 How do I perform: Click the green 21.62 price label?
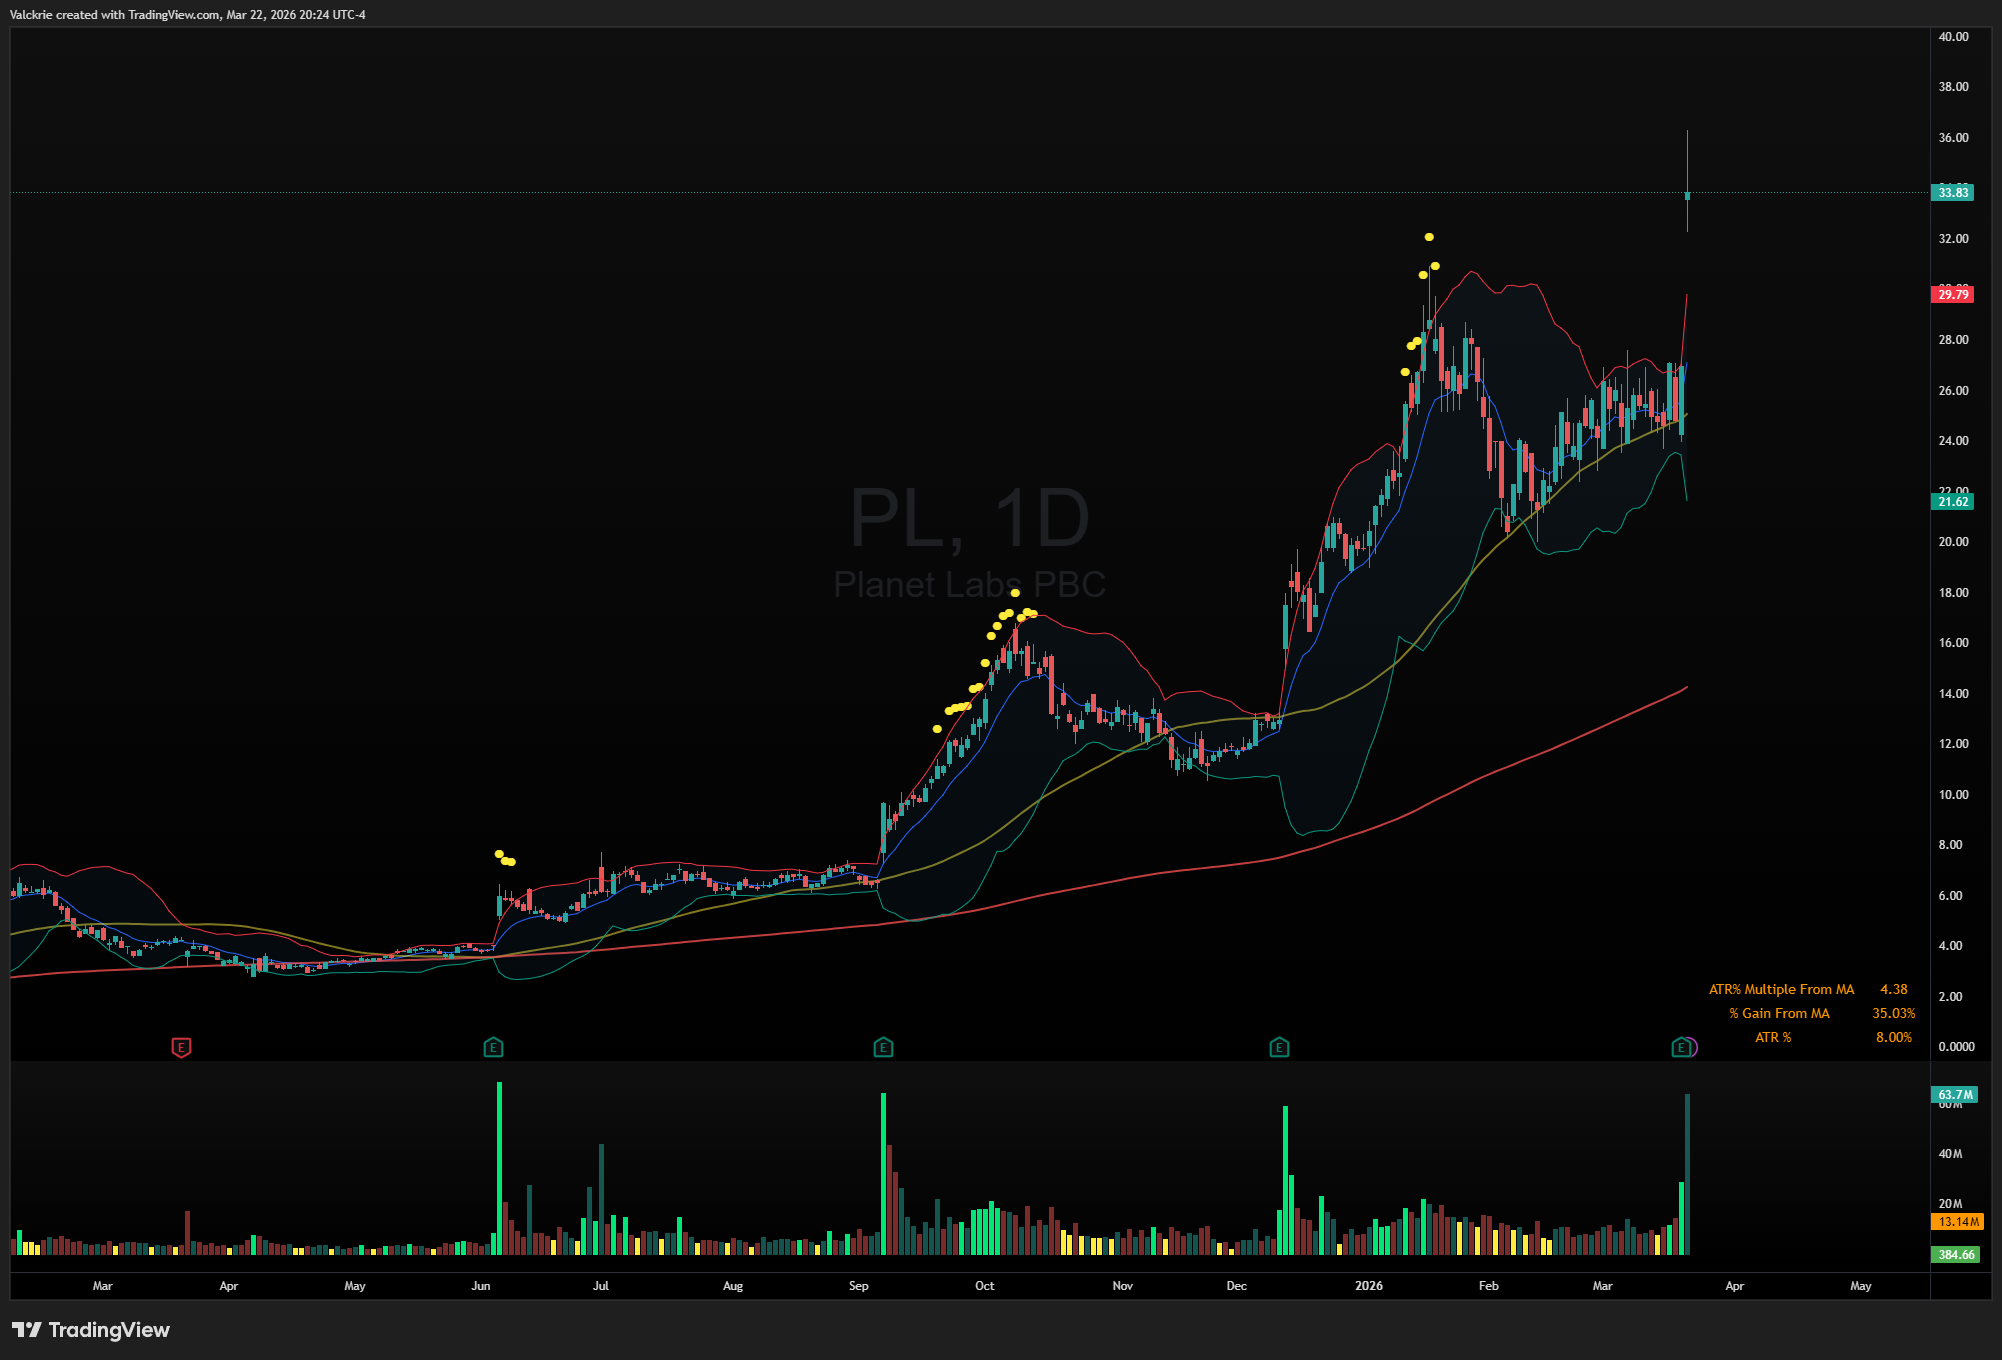point(1952,502)
